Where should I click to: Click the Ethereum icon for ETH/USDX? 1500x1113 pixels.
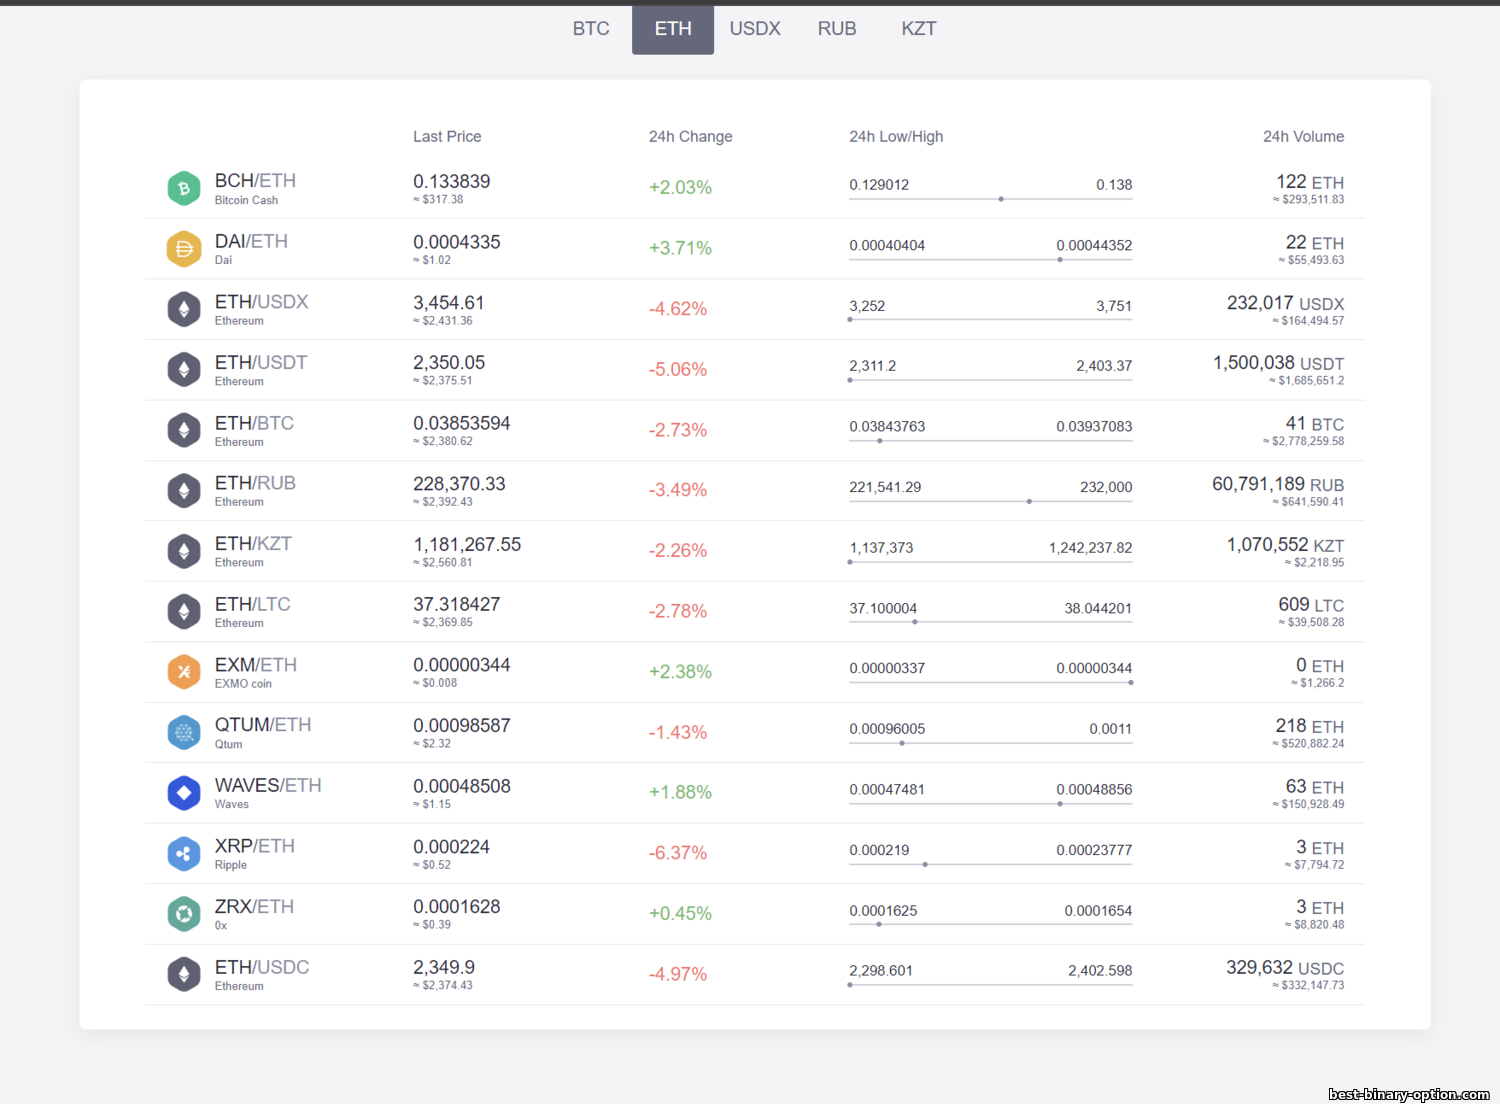tap(184, 309)
